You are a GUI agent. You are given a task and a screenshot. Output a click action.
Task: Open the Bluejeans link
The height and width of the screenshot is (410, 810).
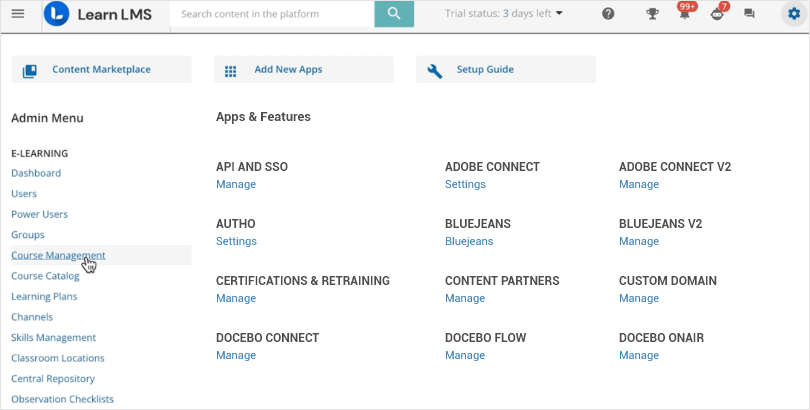point(469,241)
